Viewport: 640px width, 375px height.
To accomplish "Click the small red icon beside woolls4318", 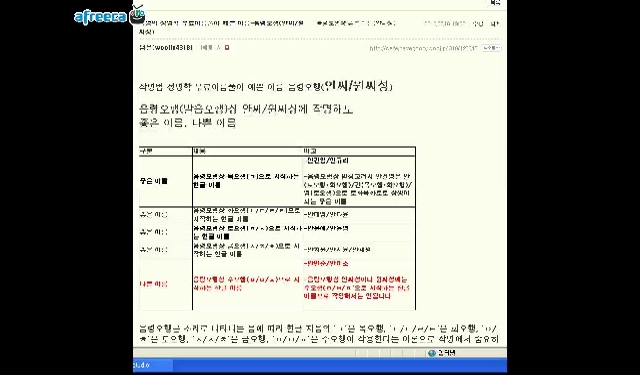I will [227, 47].
